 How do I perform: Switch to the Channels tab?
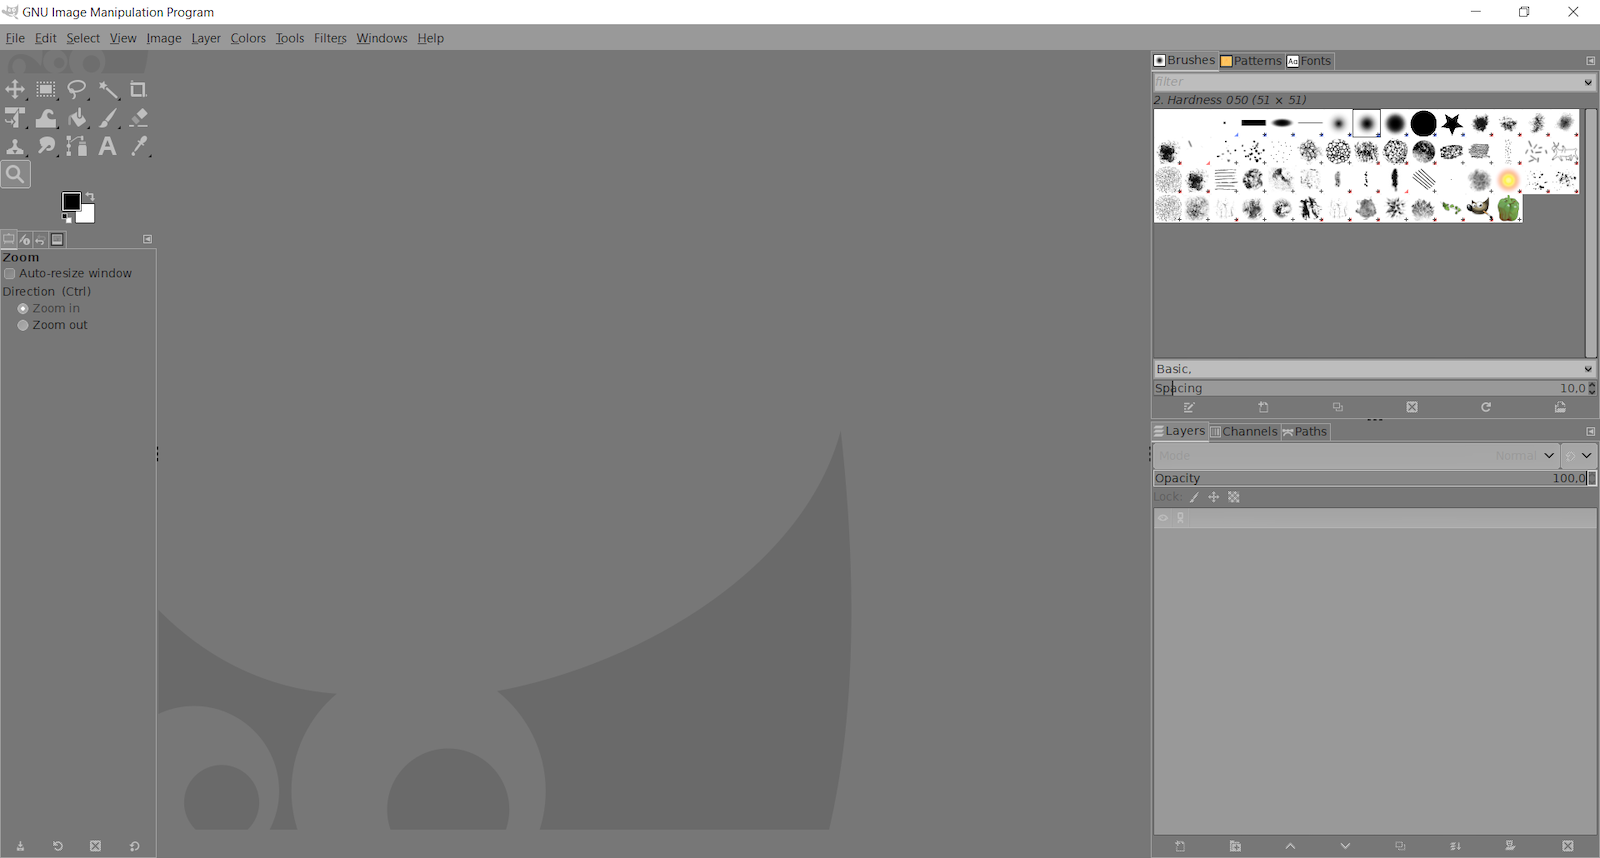(x=1243, y=432)
